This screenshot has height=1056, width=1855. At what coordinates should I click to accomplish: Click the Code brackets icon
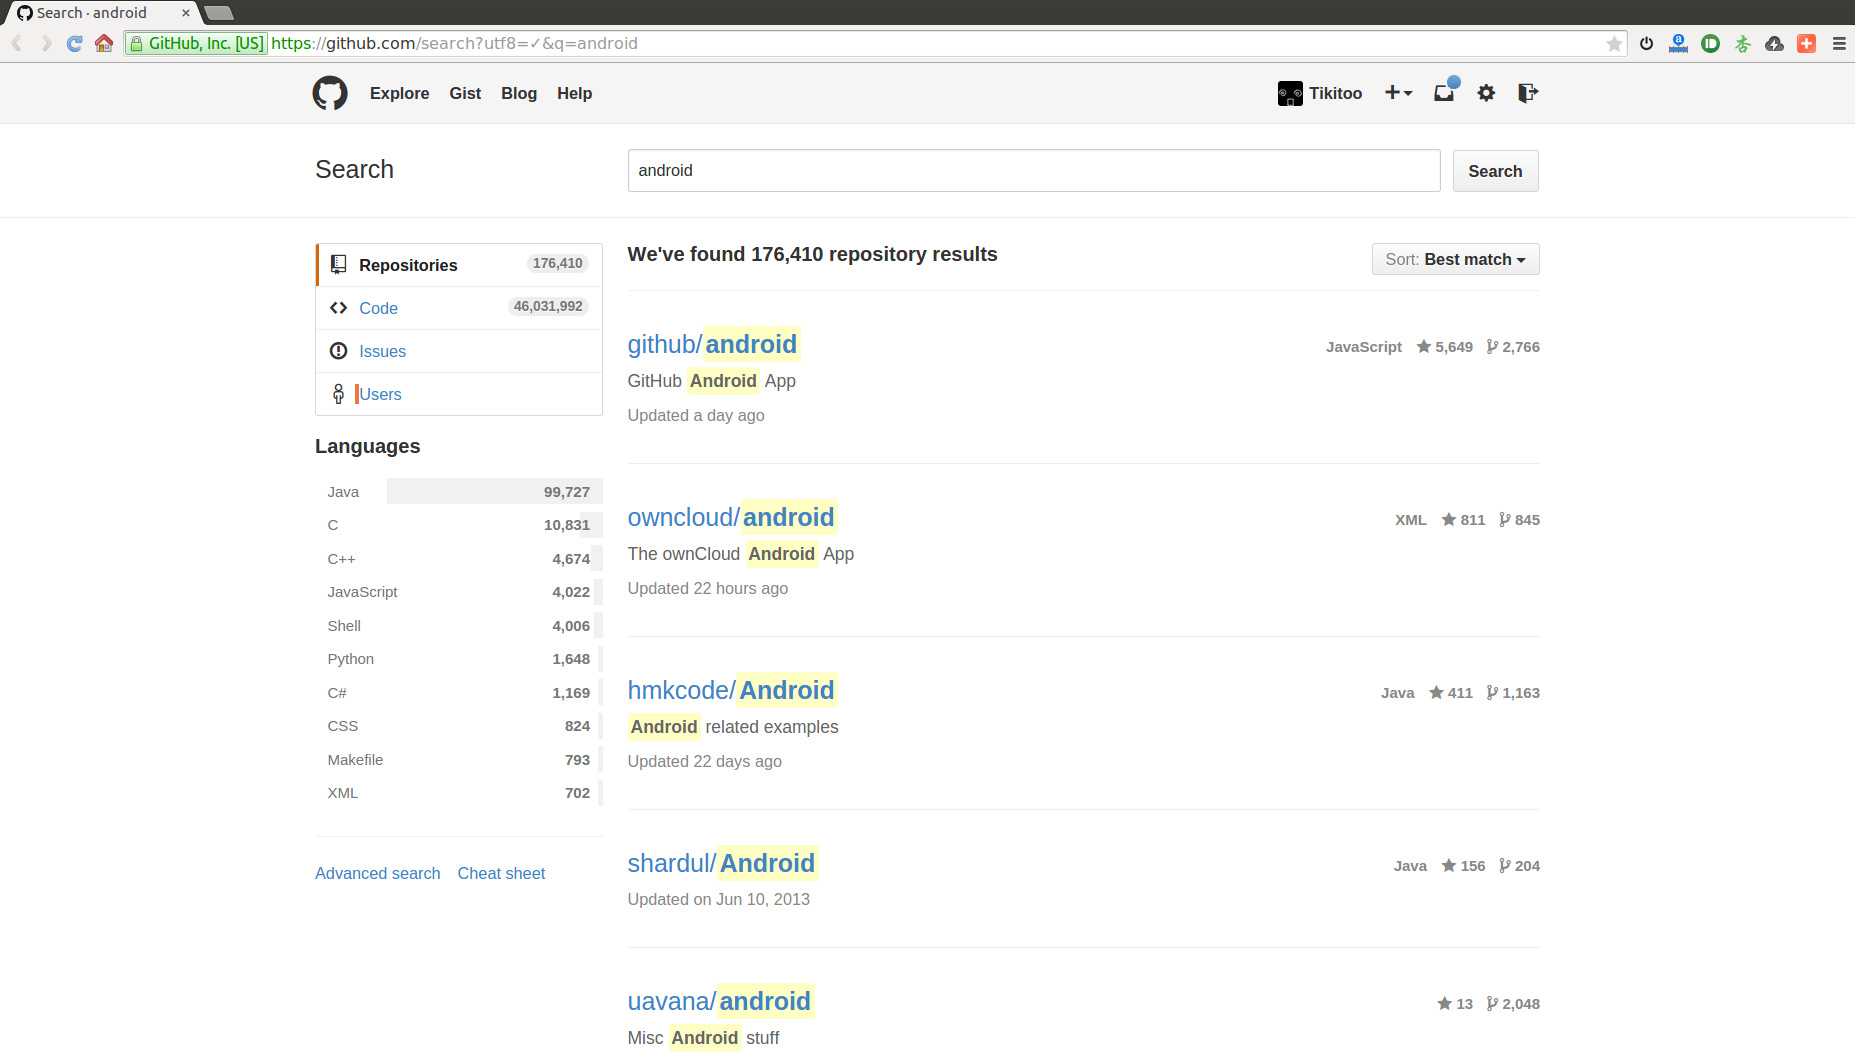(x=338, y=308)
